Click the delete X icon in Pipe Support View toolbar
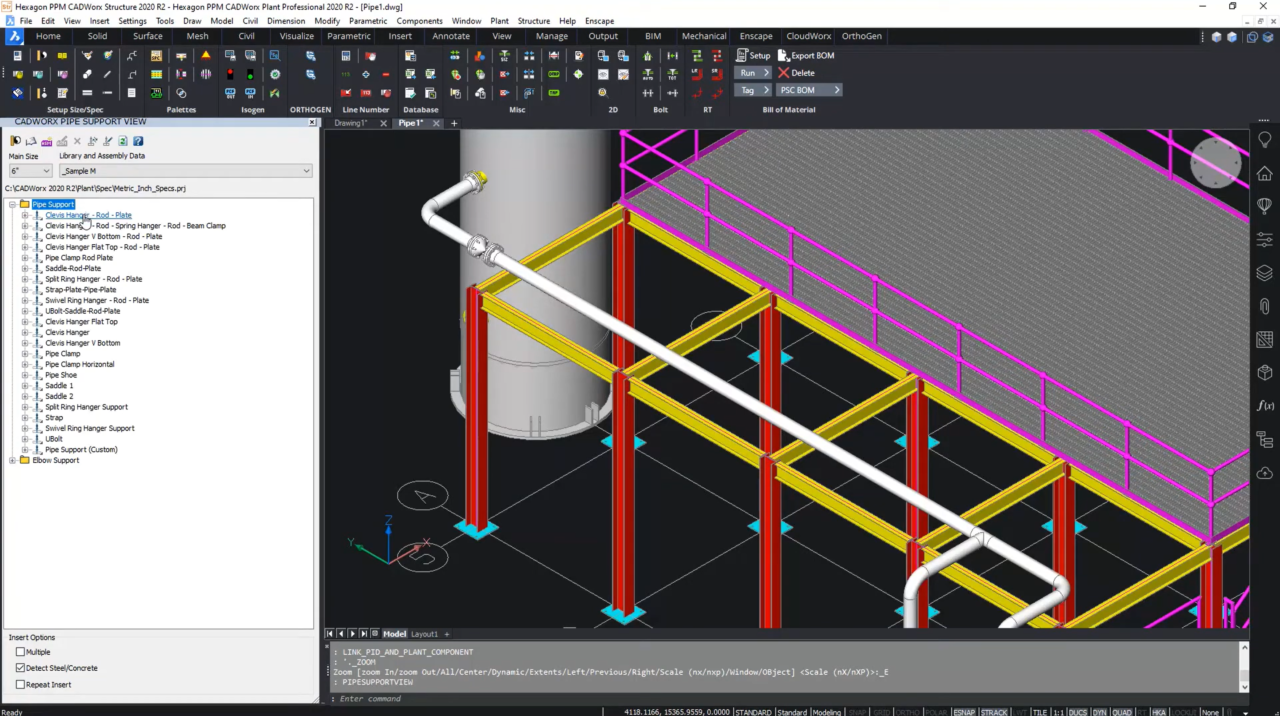This screenshot has height=716, width=1280. click(x=77, y=141)
